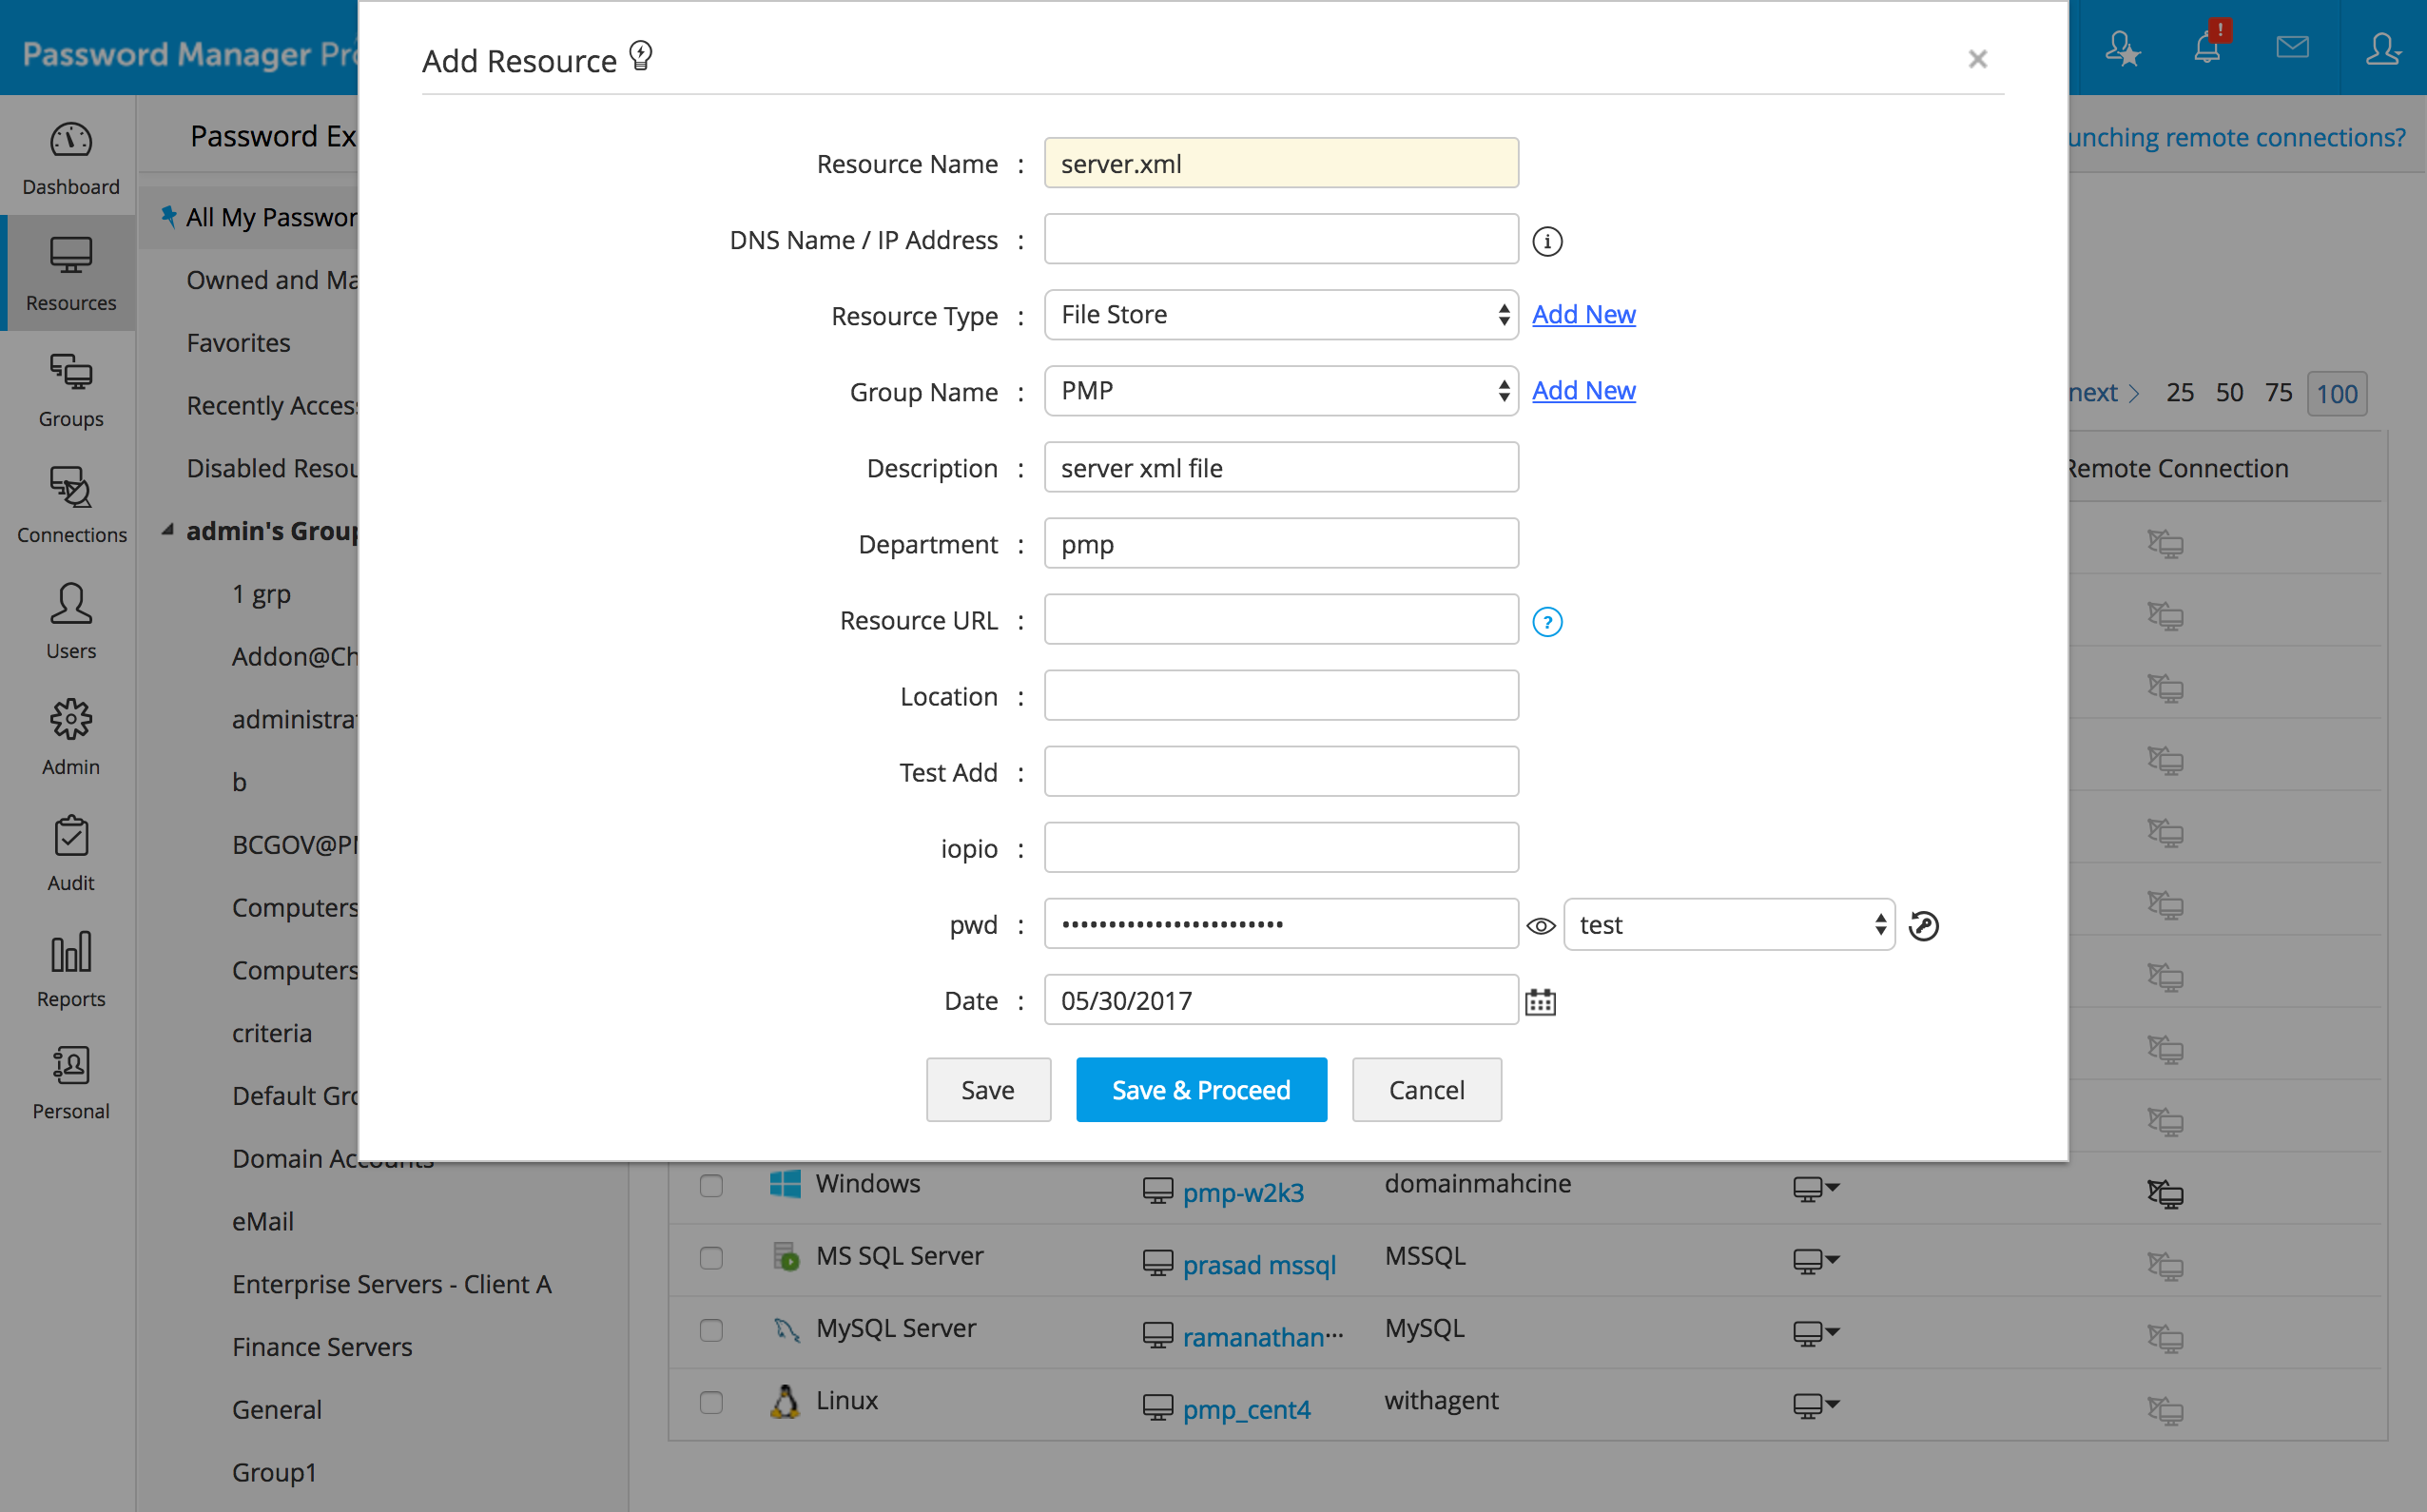Viewport: 2427px width, 1512px height.
Task: Open the mail envelope icon in header
Action: (2292, 47)
